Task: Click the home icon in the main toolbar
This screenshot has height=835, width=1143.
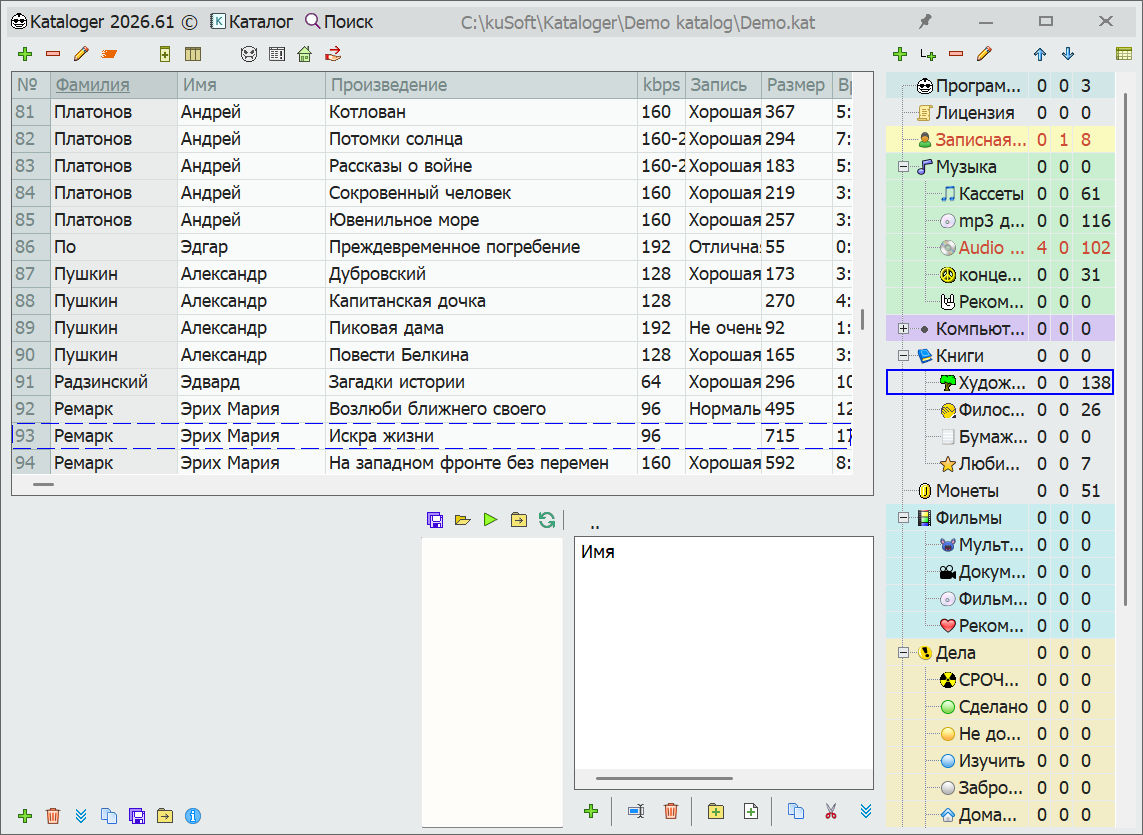Action: coord(304,54)
